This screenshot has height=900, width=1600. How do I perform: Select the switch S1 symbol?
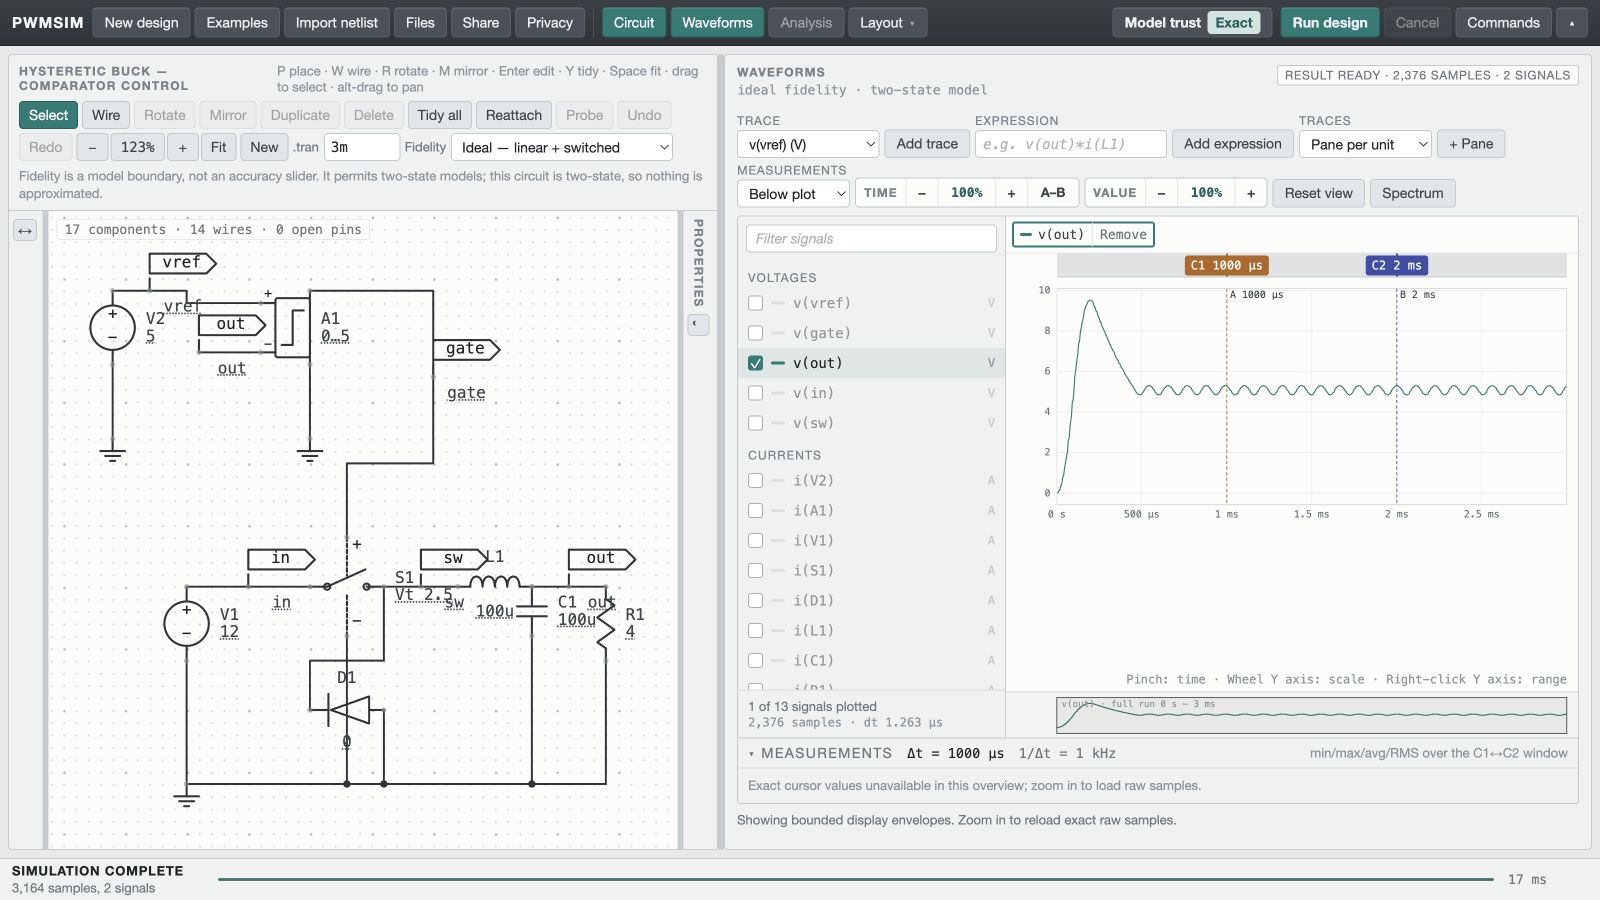coord(346,580)
